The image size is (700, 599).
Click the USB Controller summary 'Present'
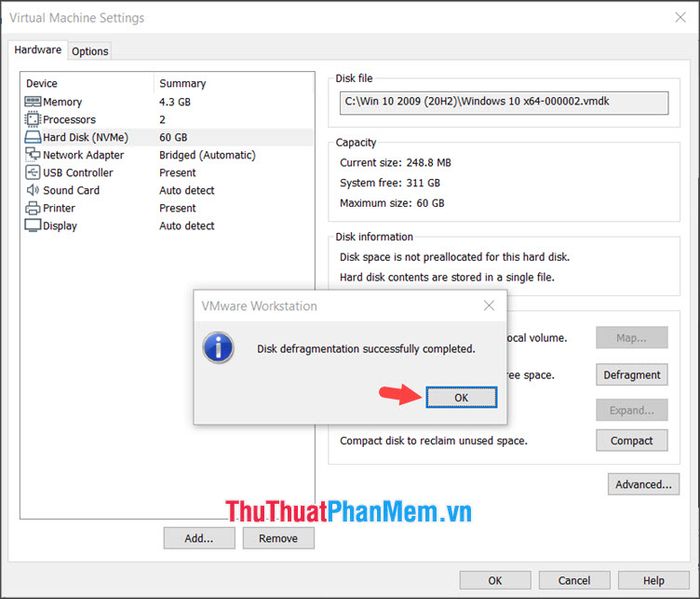178,173
